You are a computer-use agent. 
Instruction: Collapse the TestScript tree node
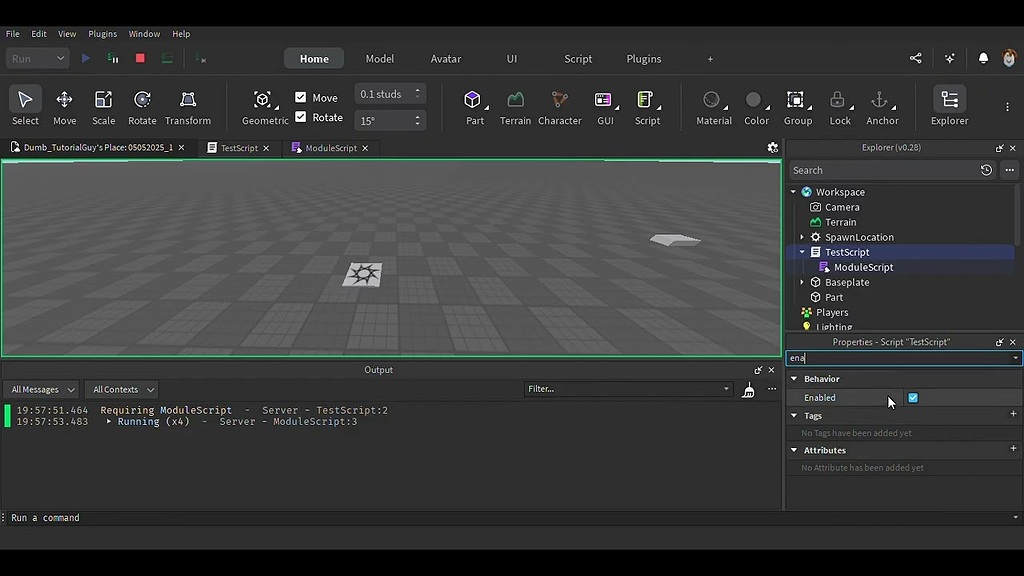point(802,252)
